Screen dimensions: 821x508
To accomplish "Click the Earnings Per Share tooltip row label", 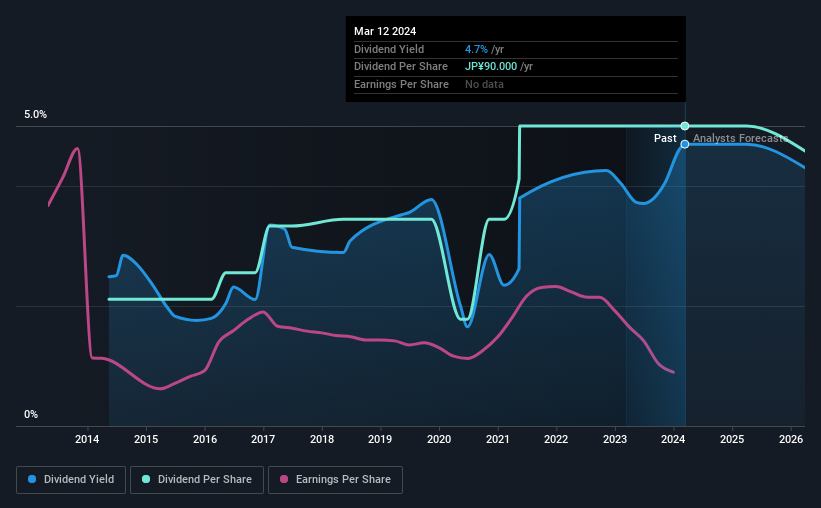I will tap(401, 84).
